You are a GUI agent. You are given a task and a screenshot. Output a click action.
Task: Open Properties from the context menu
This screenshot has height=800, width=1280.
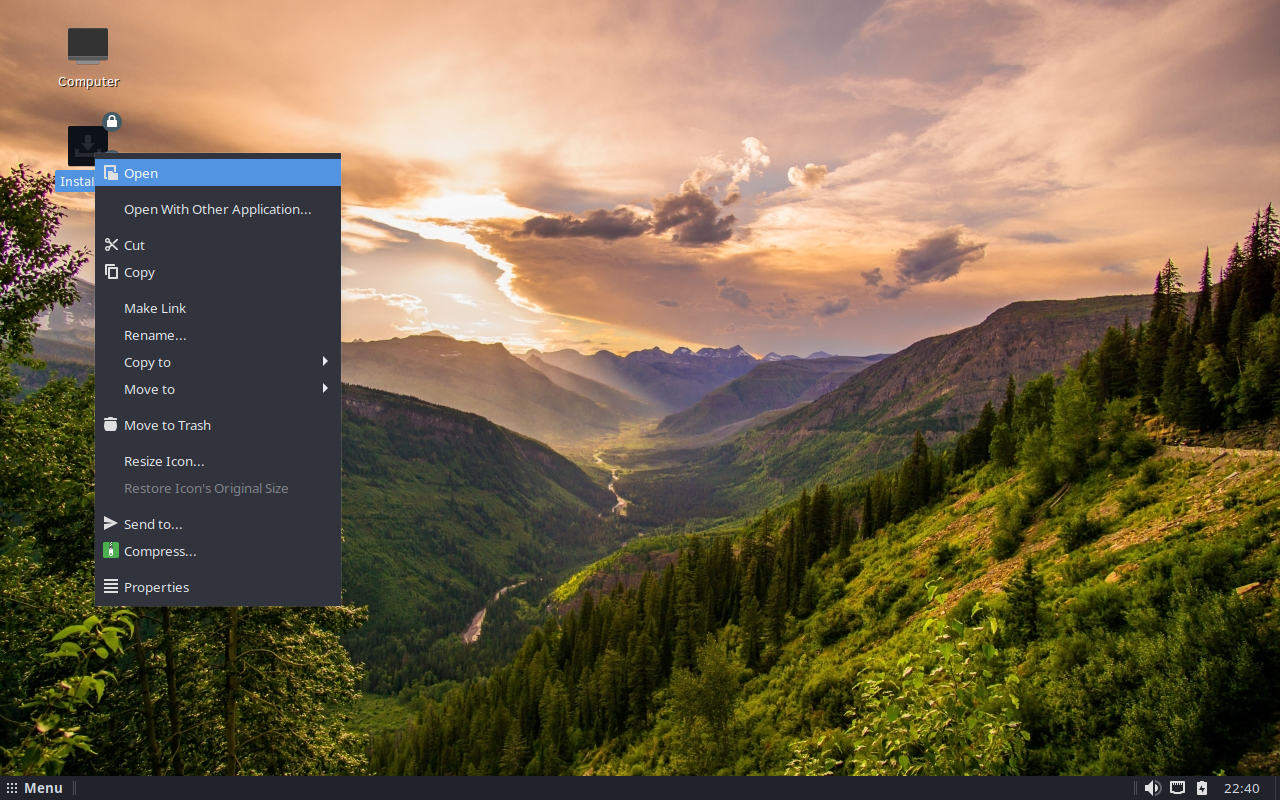point(218,587)
